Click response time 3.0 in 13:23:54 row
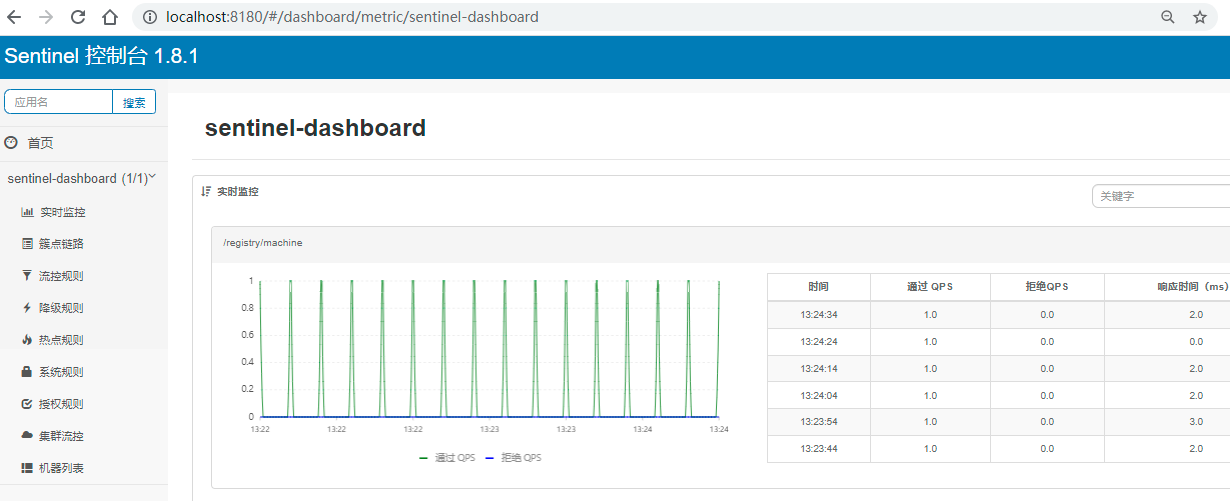Screen dimensions: 1230x501 point(1196,422)
